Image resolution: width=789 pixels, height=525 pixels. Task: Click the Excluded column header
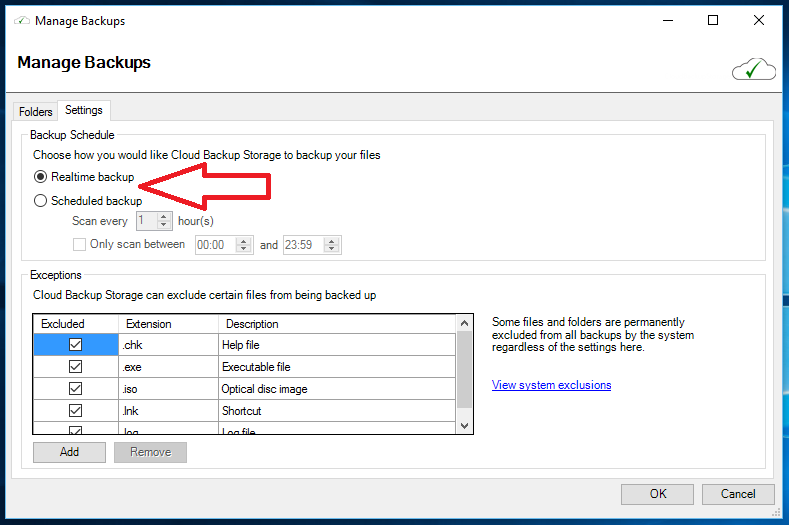coord(76,324)
